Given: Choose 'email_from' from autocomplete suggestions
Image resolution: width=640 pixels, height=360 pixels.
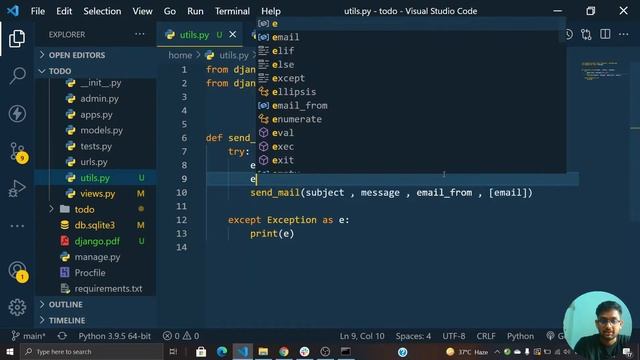Looking at the screenshot, I should [x=411, y=105].
